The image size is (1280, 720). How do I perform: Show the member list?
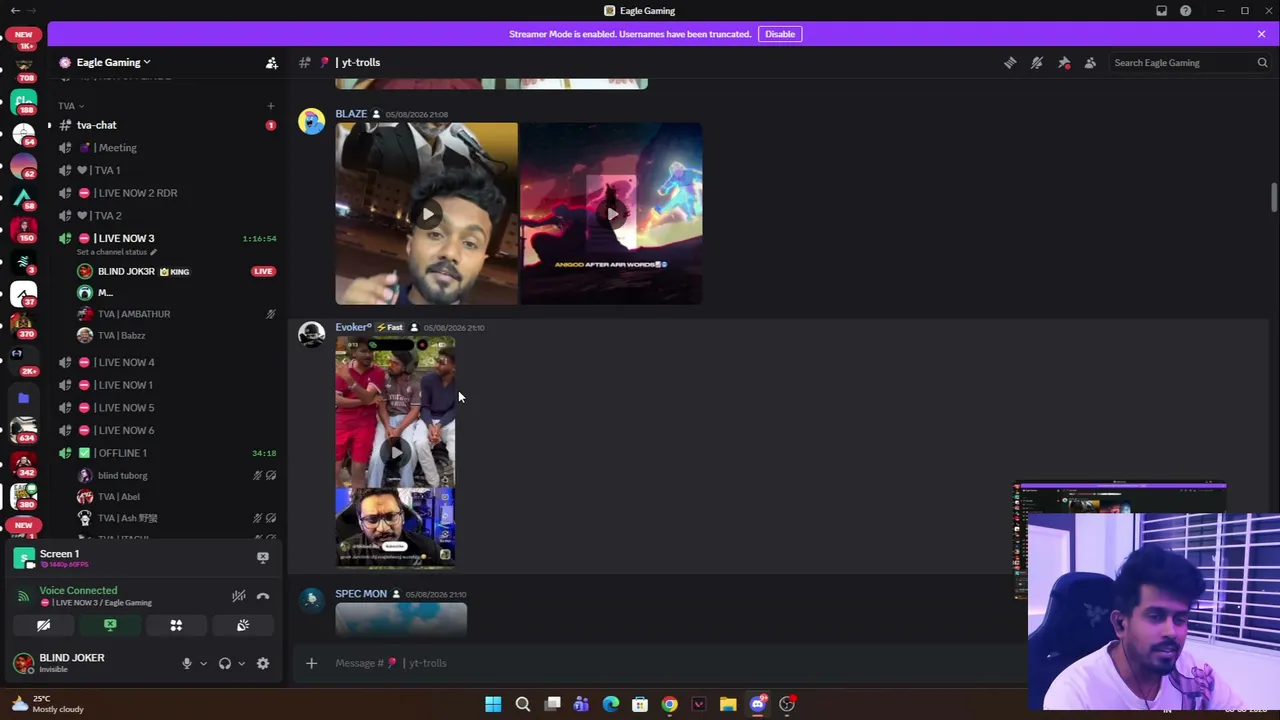pos(1090,62)
